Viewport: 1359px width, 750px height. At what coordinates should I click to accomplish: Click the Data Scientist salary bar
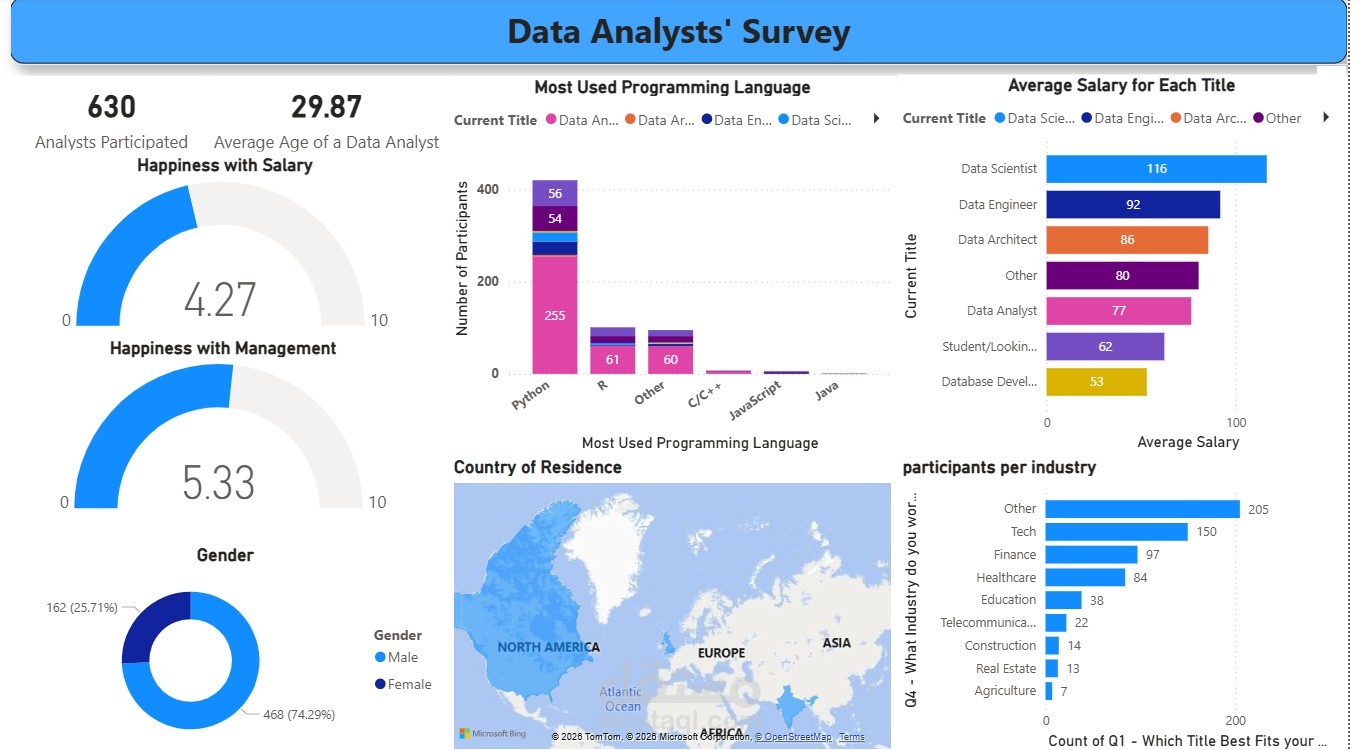click(1155, 168)
